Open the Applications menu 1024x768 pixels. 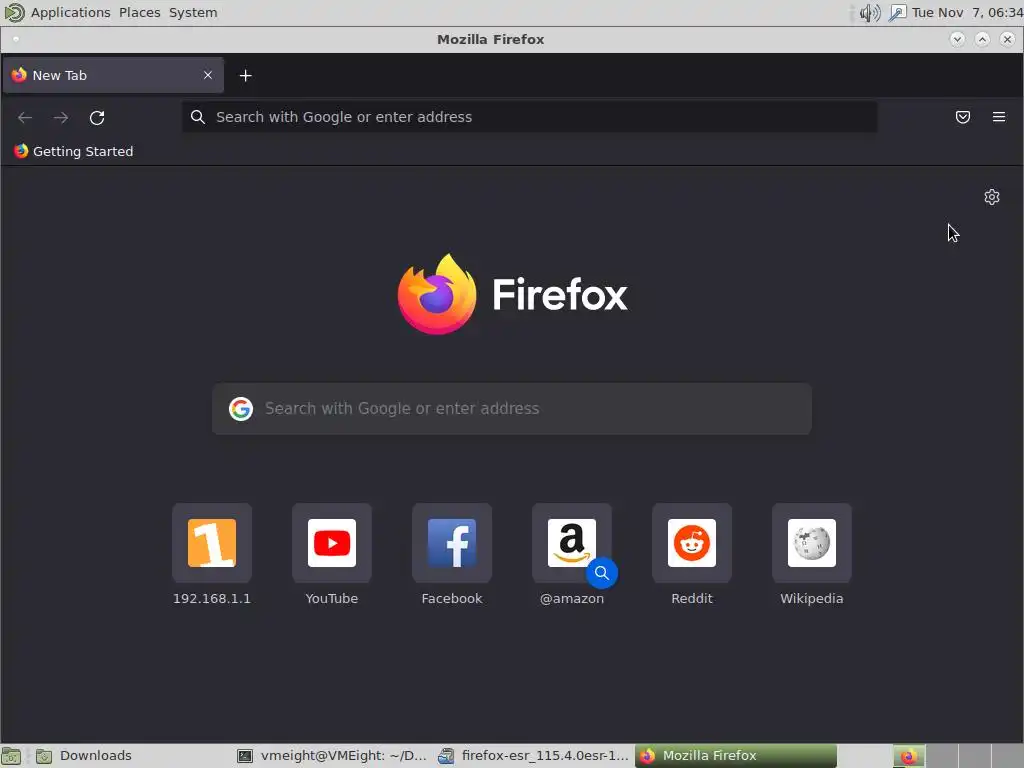coord(71,12)
